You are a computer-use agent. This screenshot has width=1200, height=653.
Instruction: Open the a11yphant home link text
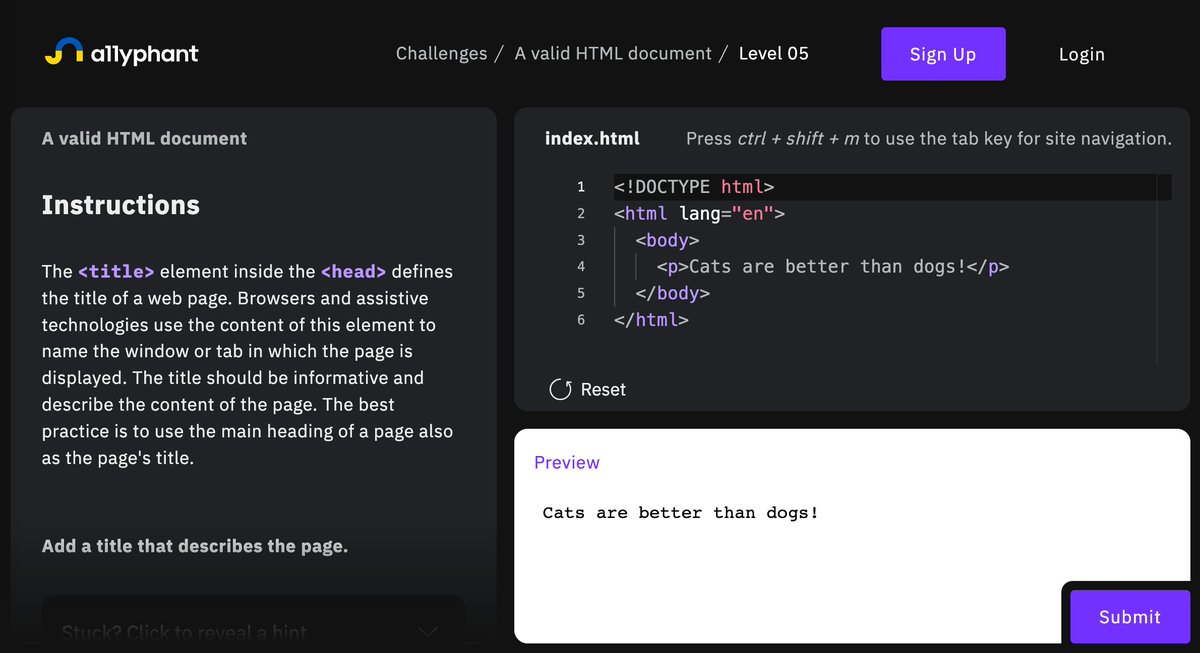(144, 54)
